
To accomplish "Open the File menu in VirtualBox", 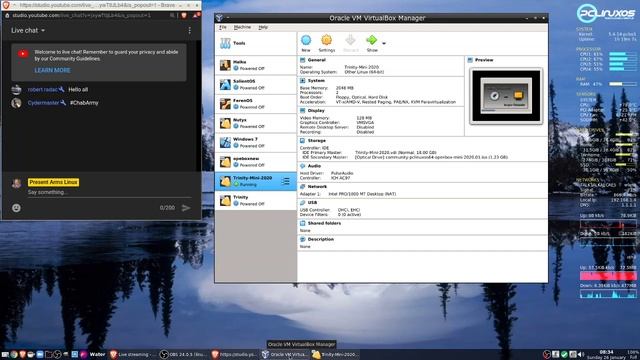I will [x=222, y=27].
